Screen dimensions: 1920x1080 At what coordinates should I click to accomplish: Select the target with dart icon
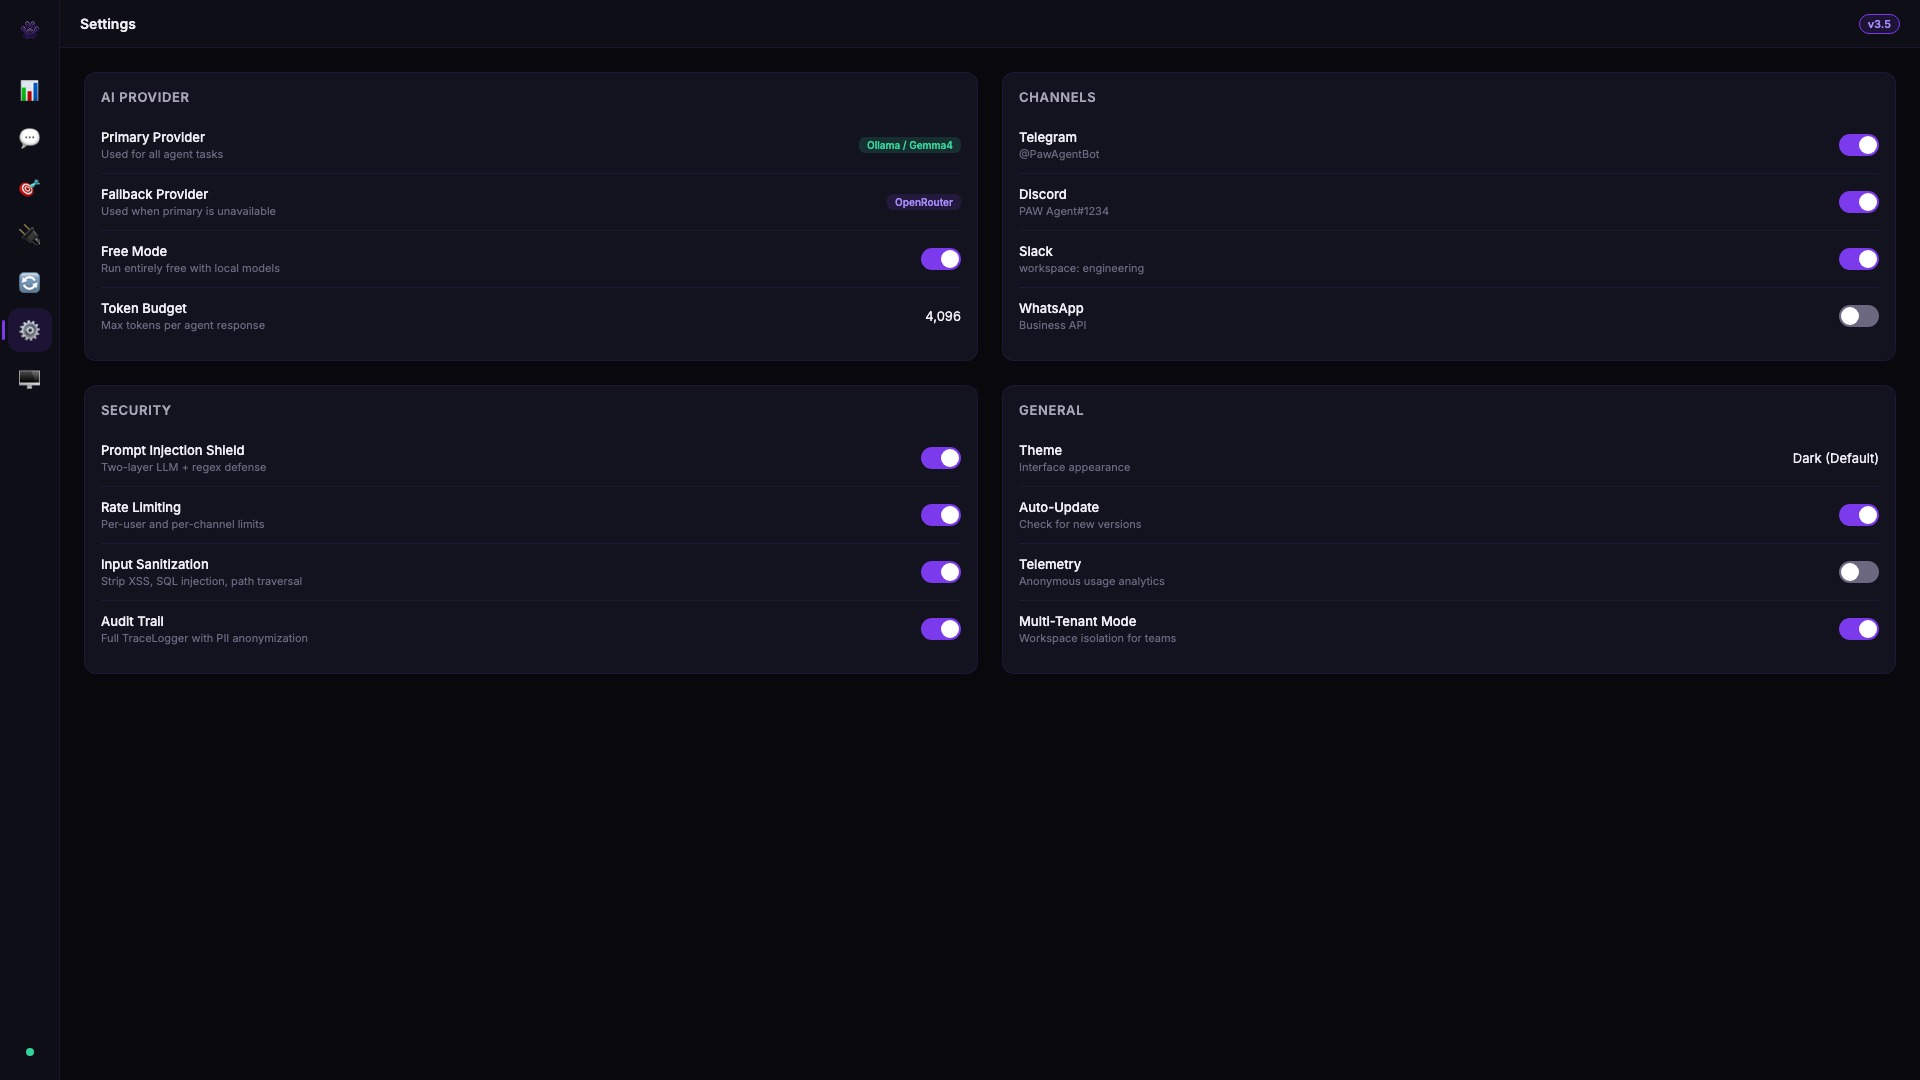tap(30, 188)
